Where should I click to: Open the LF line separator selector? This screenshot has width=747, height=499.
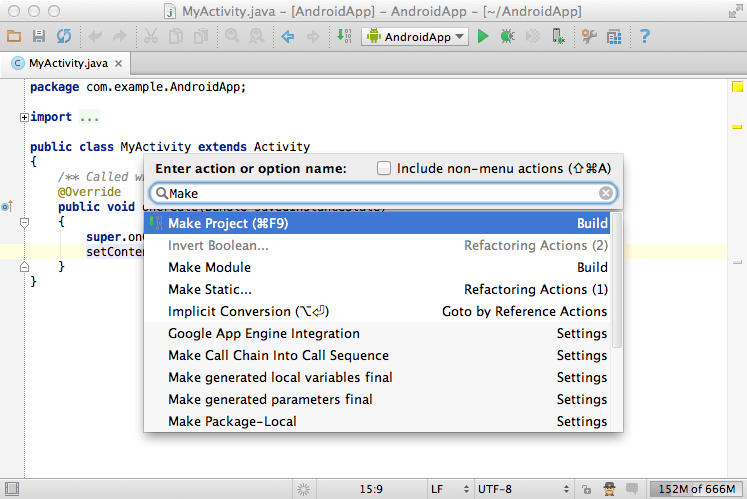(450, 489)
